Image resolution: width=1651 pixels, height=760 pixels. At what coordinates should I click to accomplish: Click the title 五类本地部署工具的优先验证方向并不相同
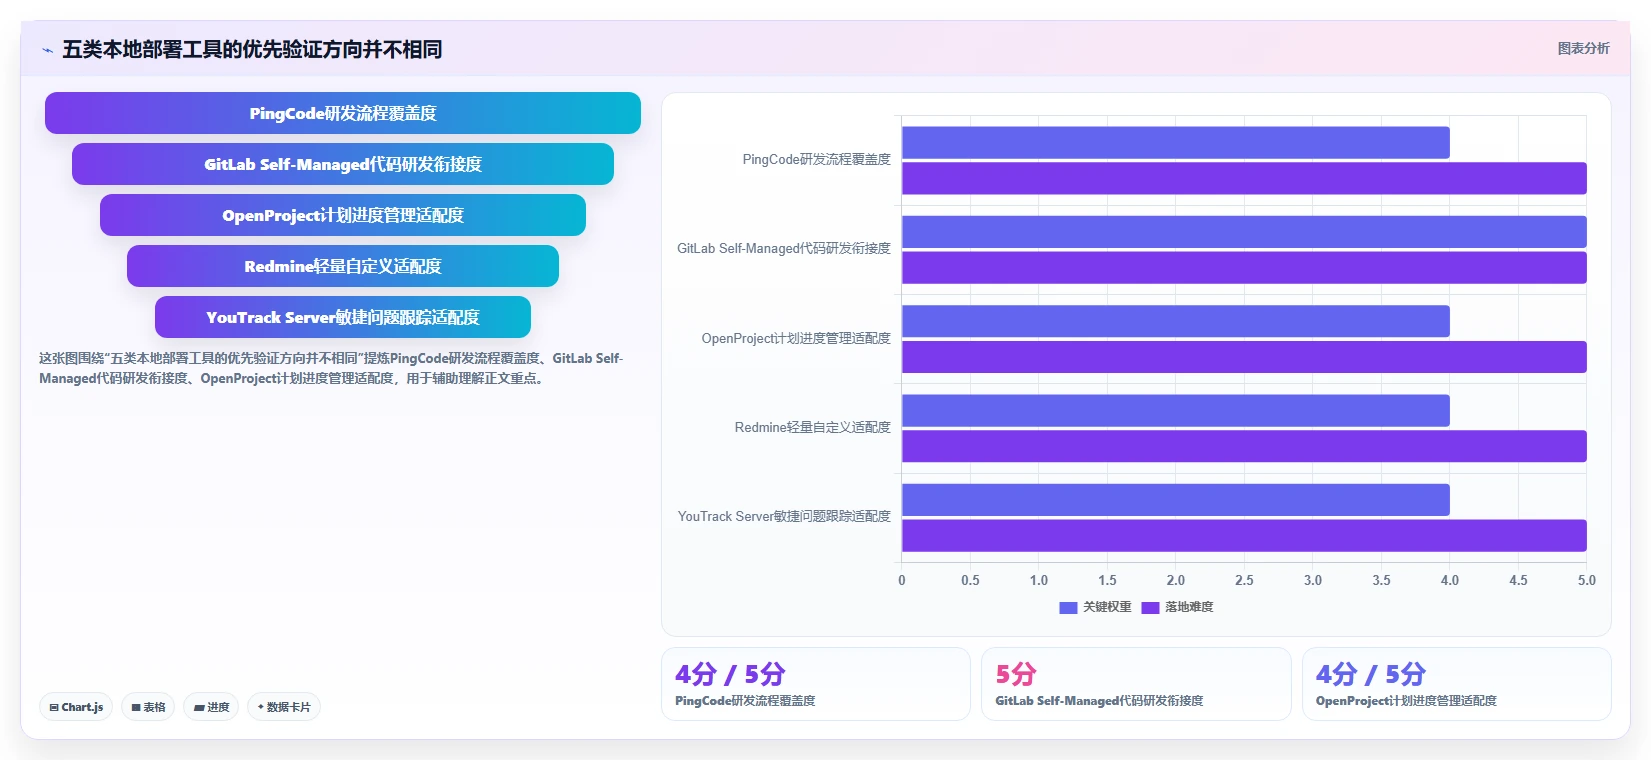coord(252,49)
